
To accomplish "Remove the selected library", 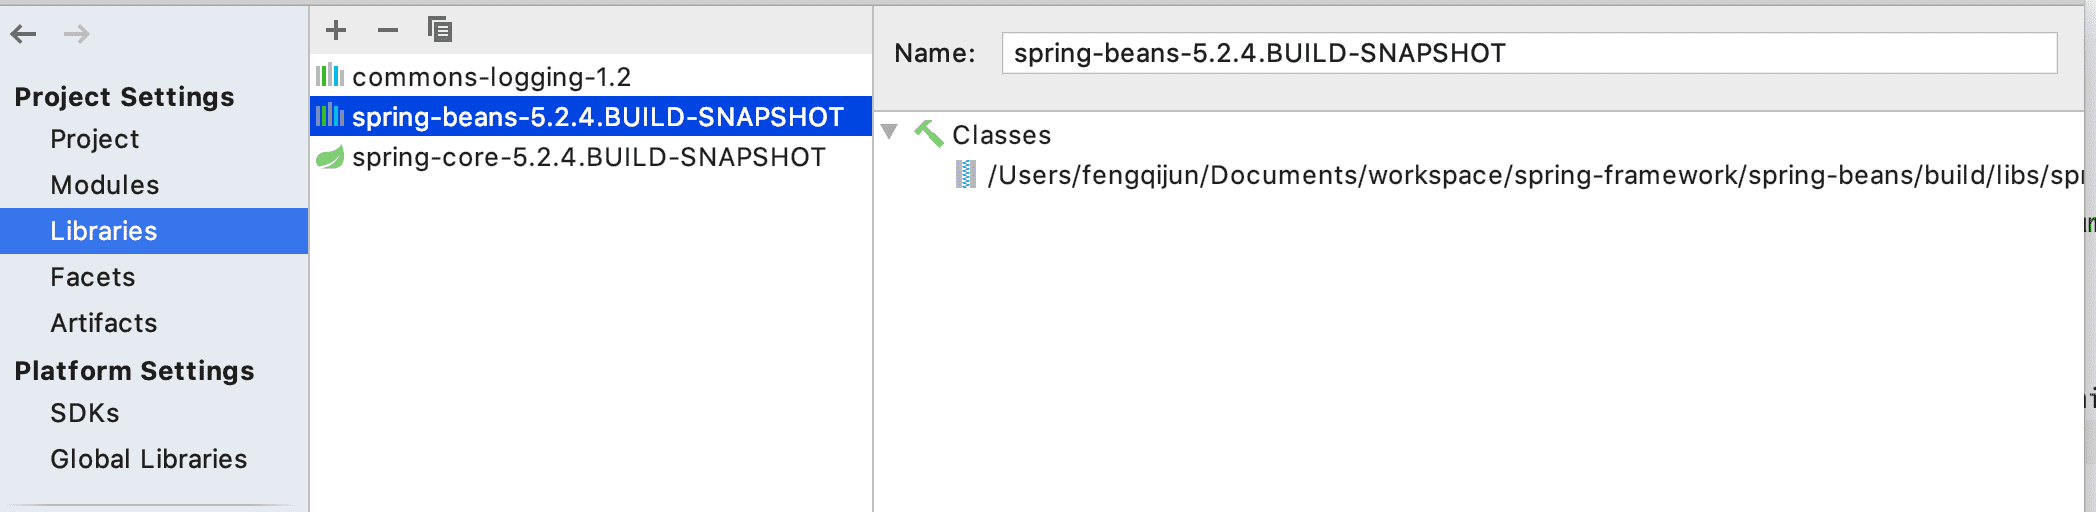I will (388, 30).
